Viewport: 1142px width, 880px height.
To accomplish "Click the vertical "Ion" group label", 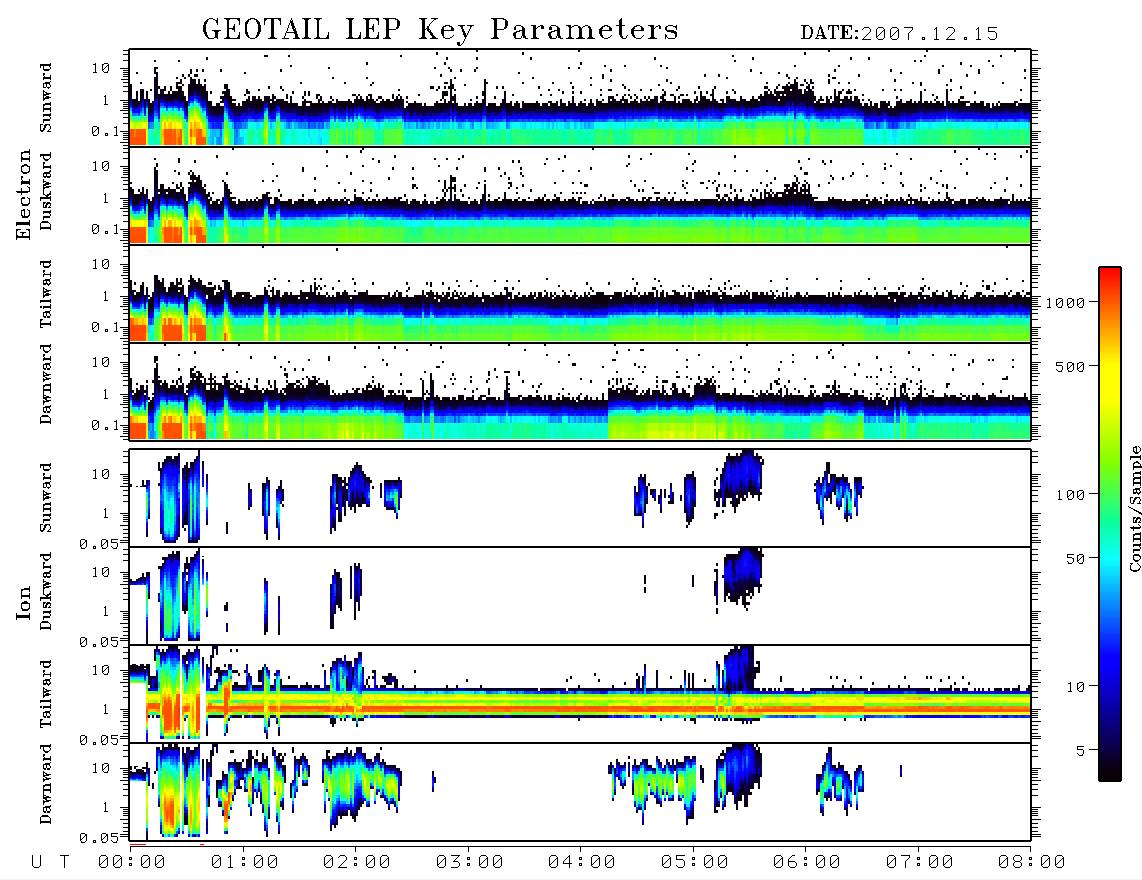I will pos(23,602).
